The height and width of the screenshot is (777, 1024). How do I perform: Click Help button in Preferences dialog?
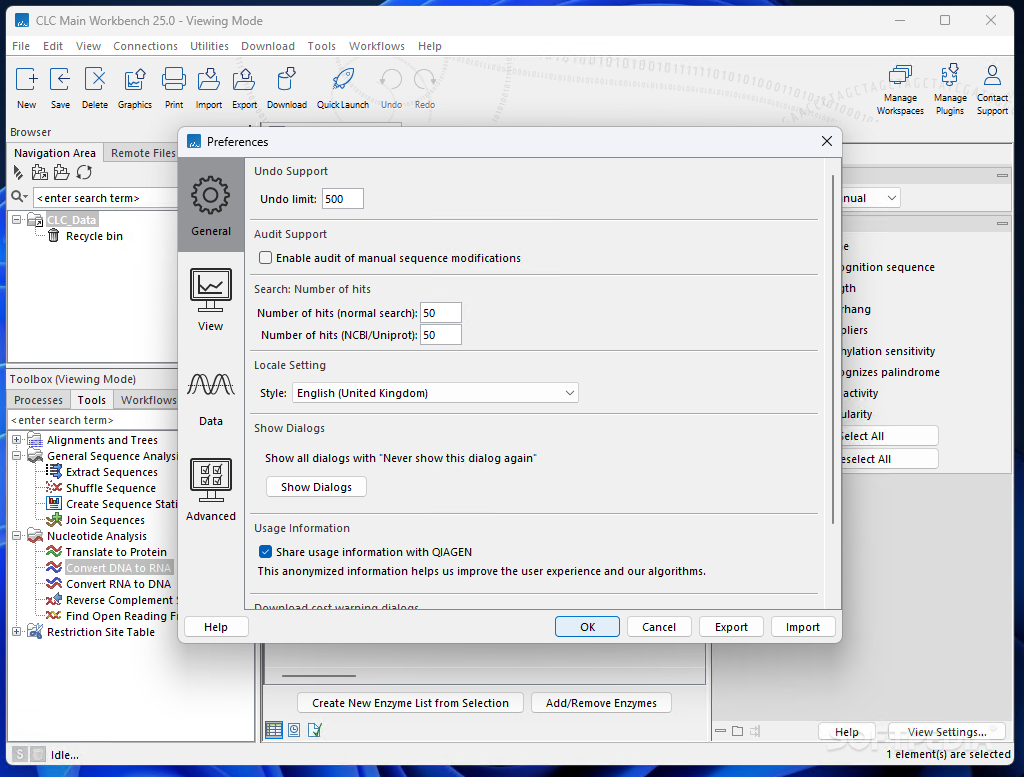216,627
